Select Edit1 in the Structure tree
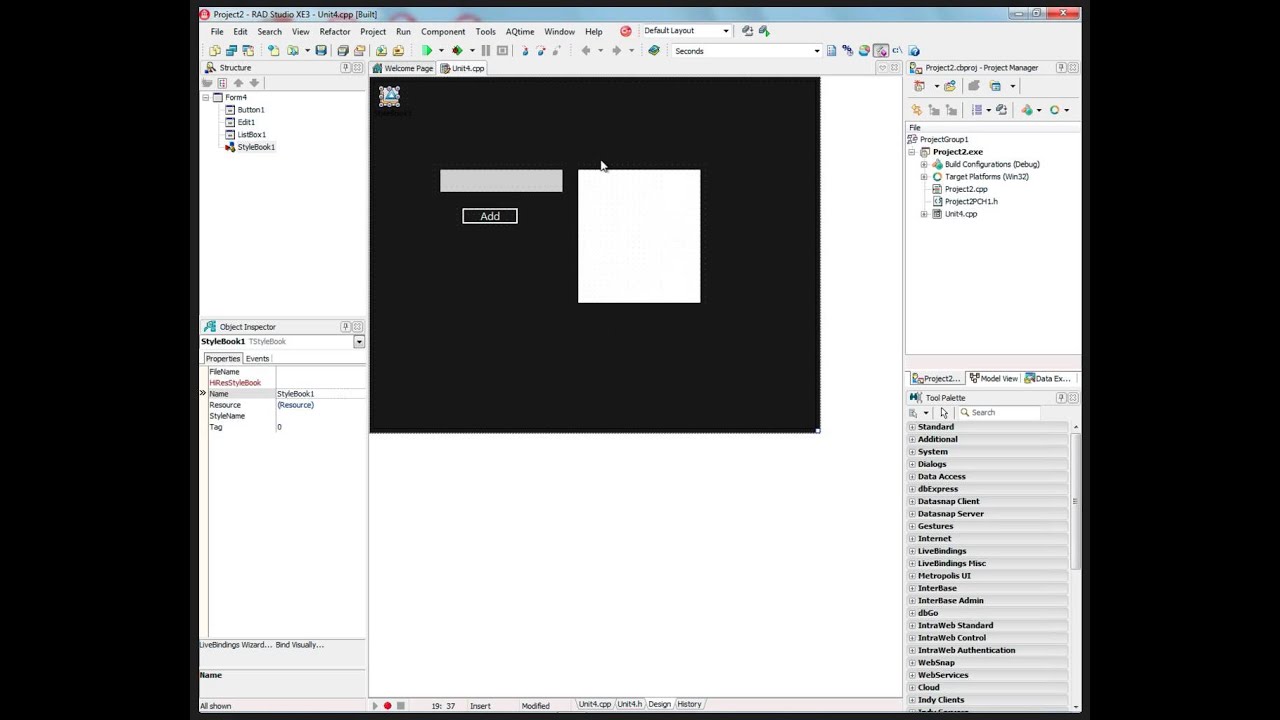Image resolution: width=1280 pixels, height=720 pixels. 246,122
